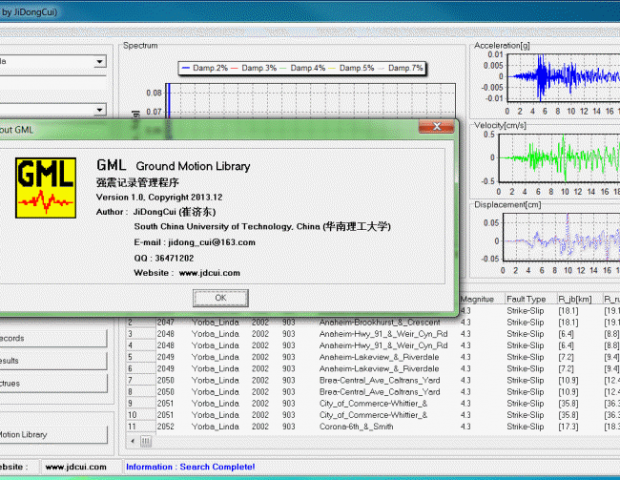Click the Fault Type column header
The width and height of the screenshot is (620, 480).
pos(527,300)
